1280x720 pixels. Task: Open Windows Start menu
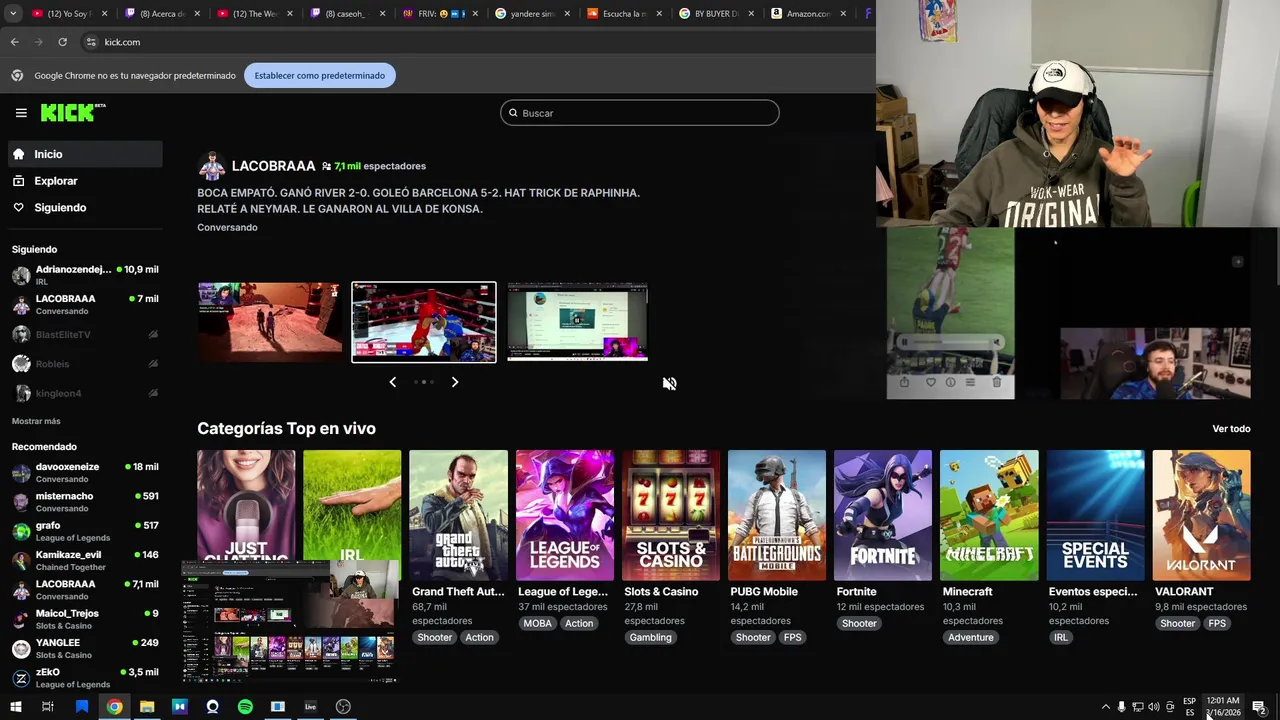(15, 707)
